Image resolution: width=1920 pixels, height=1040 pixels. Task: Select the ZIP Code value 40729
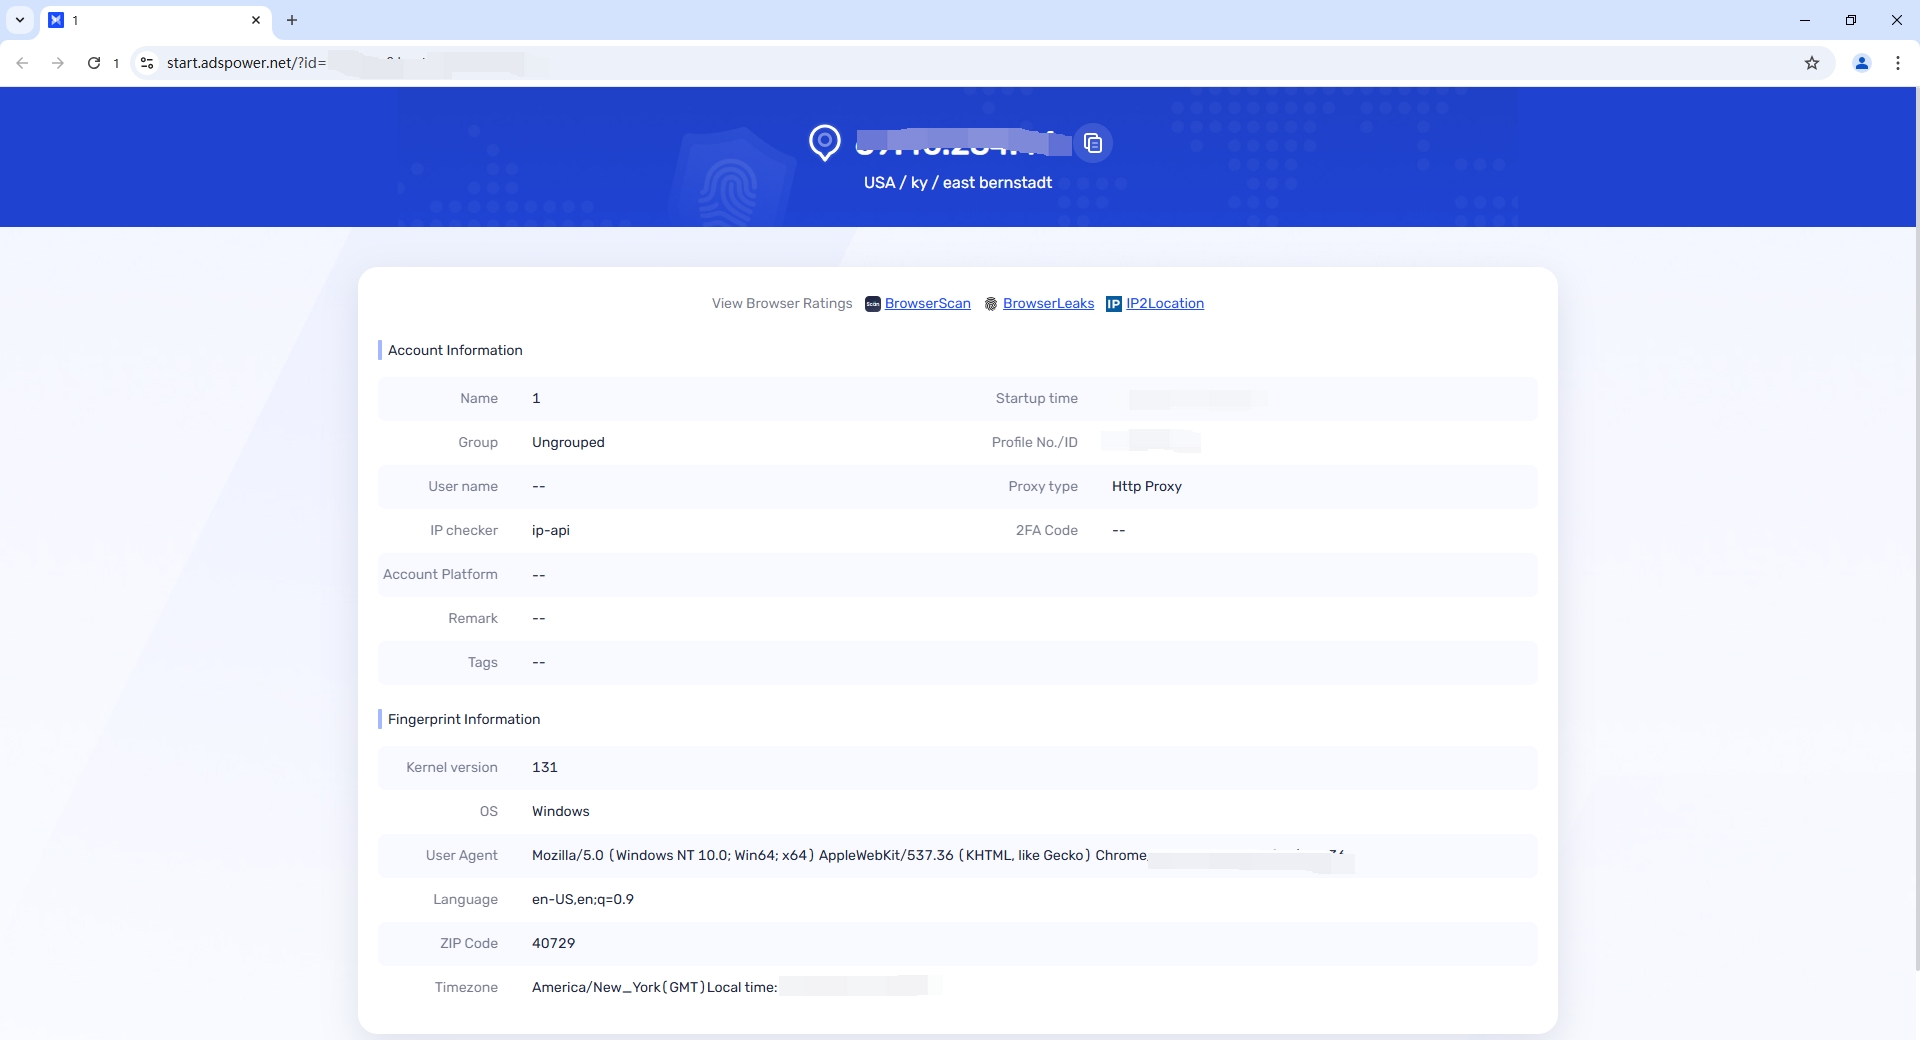(554, 944)
